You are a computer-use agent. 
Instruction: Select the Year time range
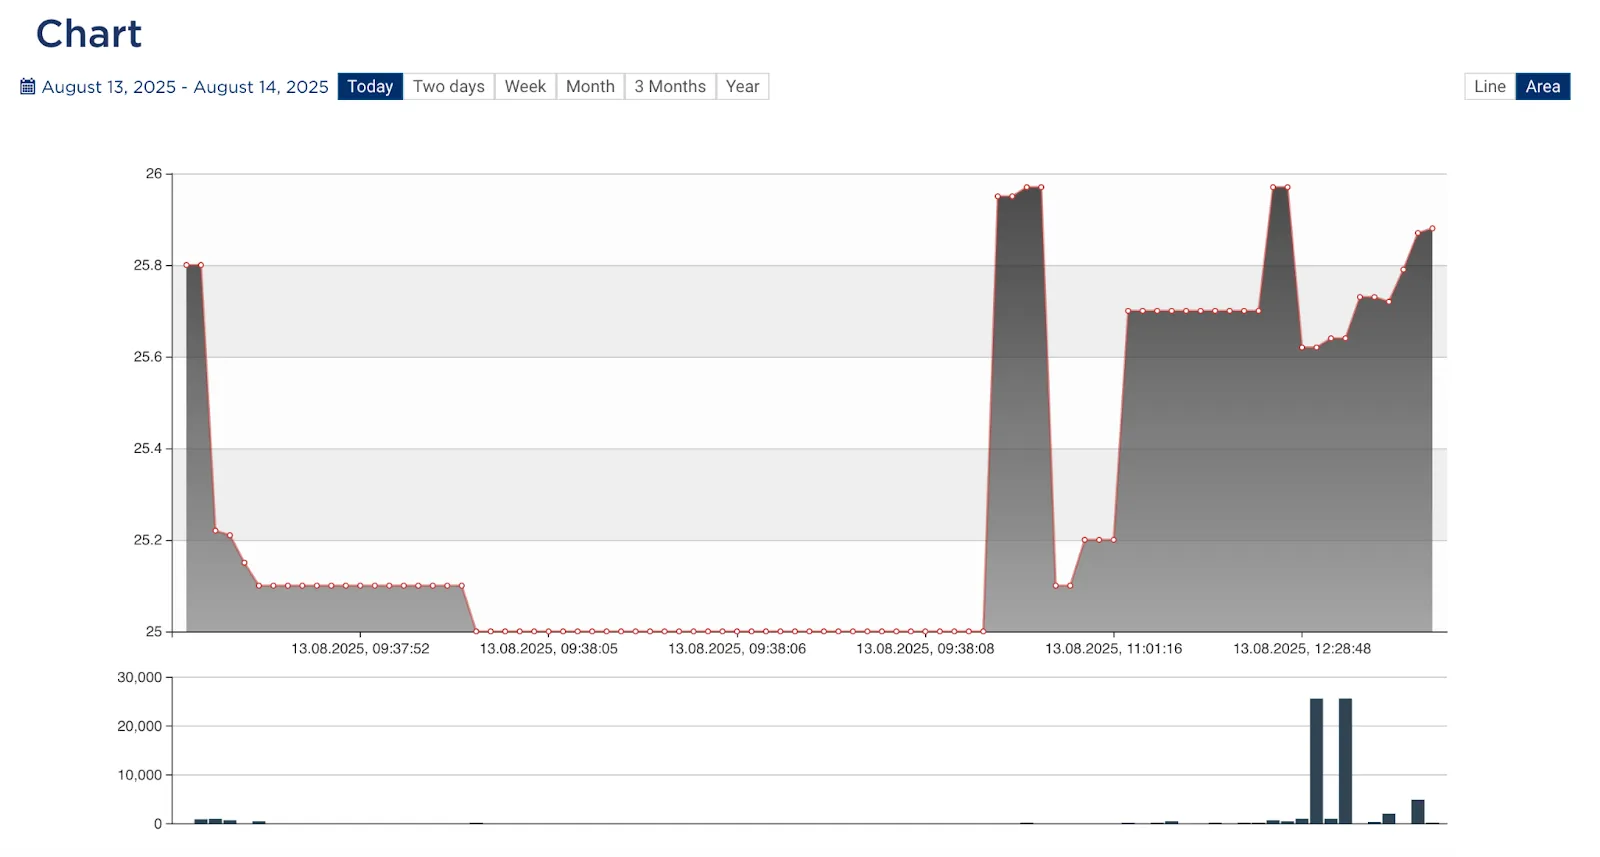[x=742, y=87]
